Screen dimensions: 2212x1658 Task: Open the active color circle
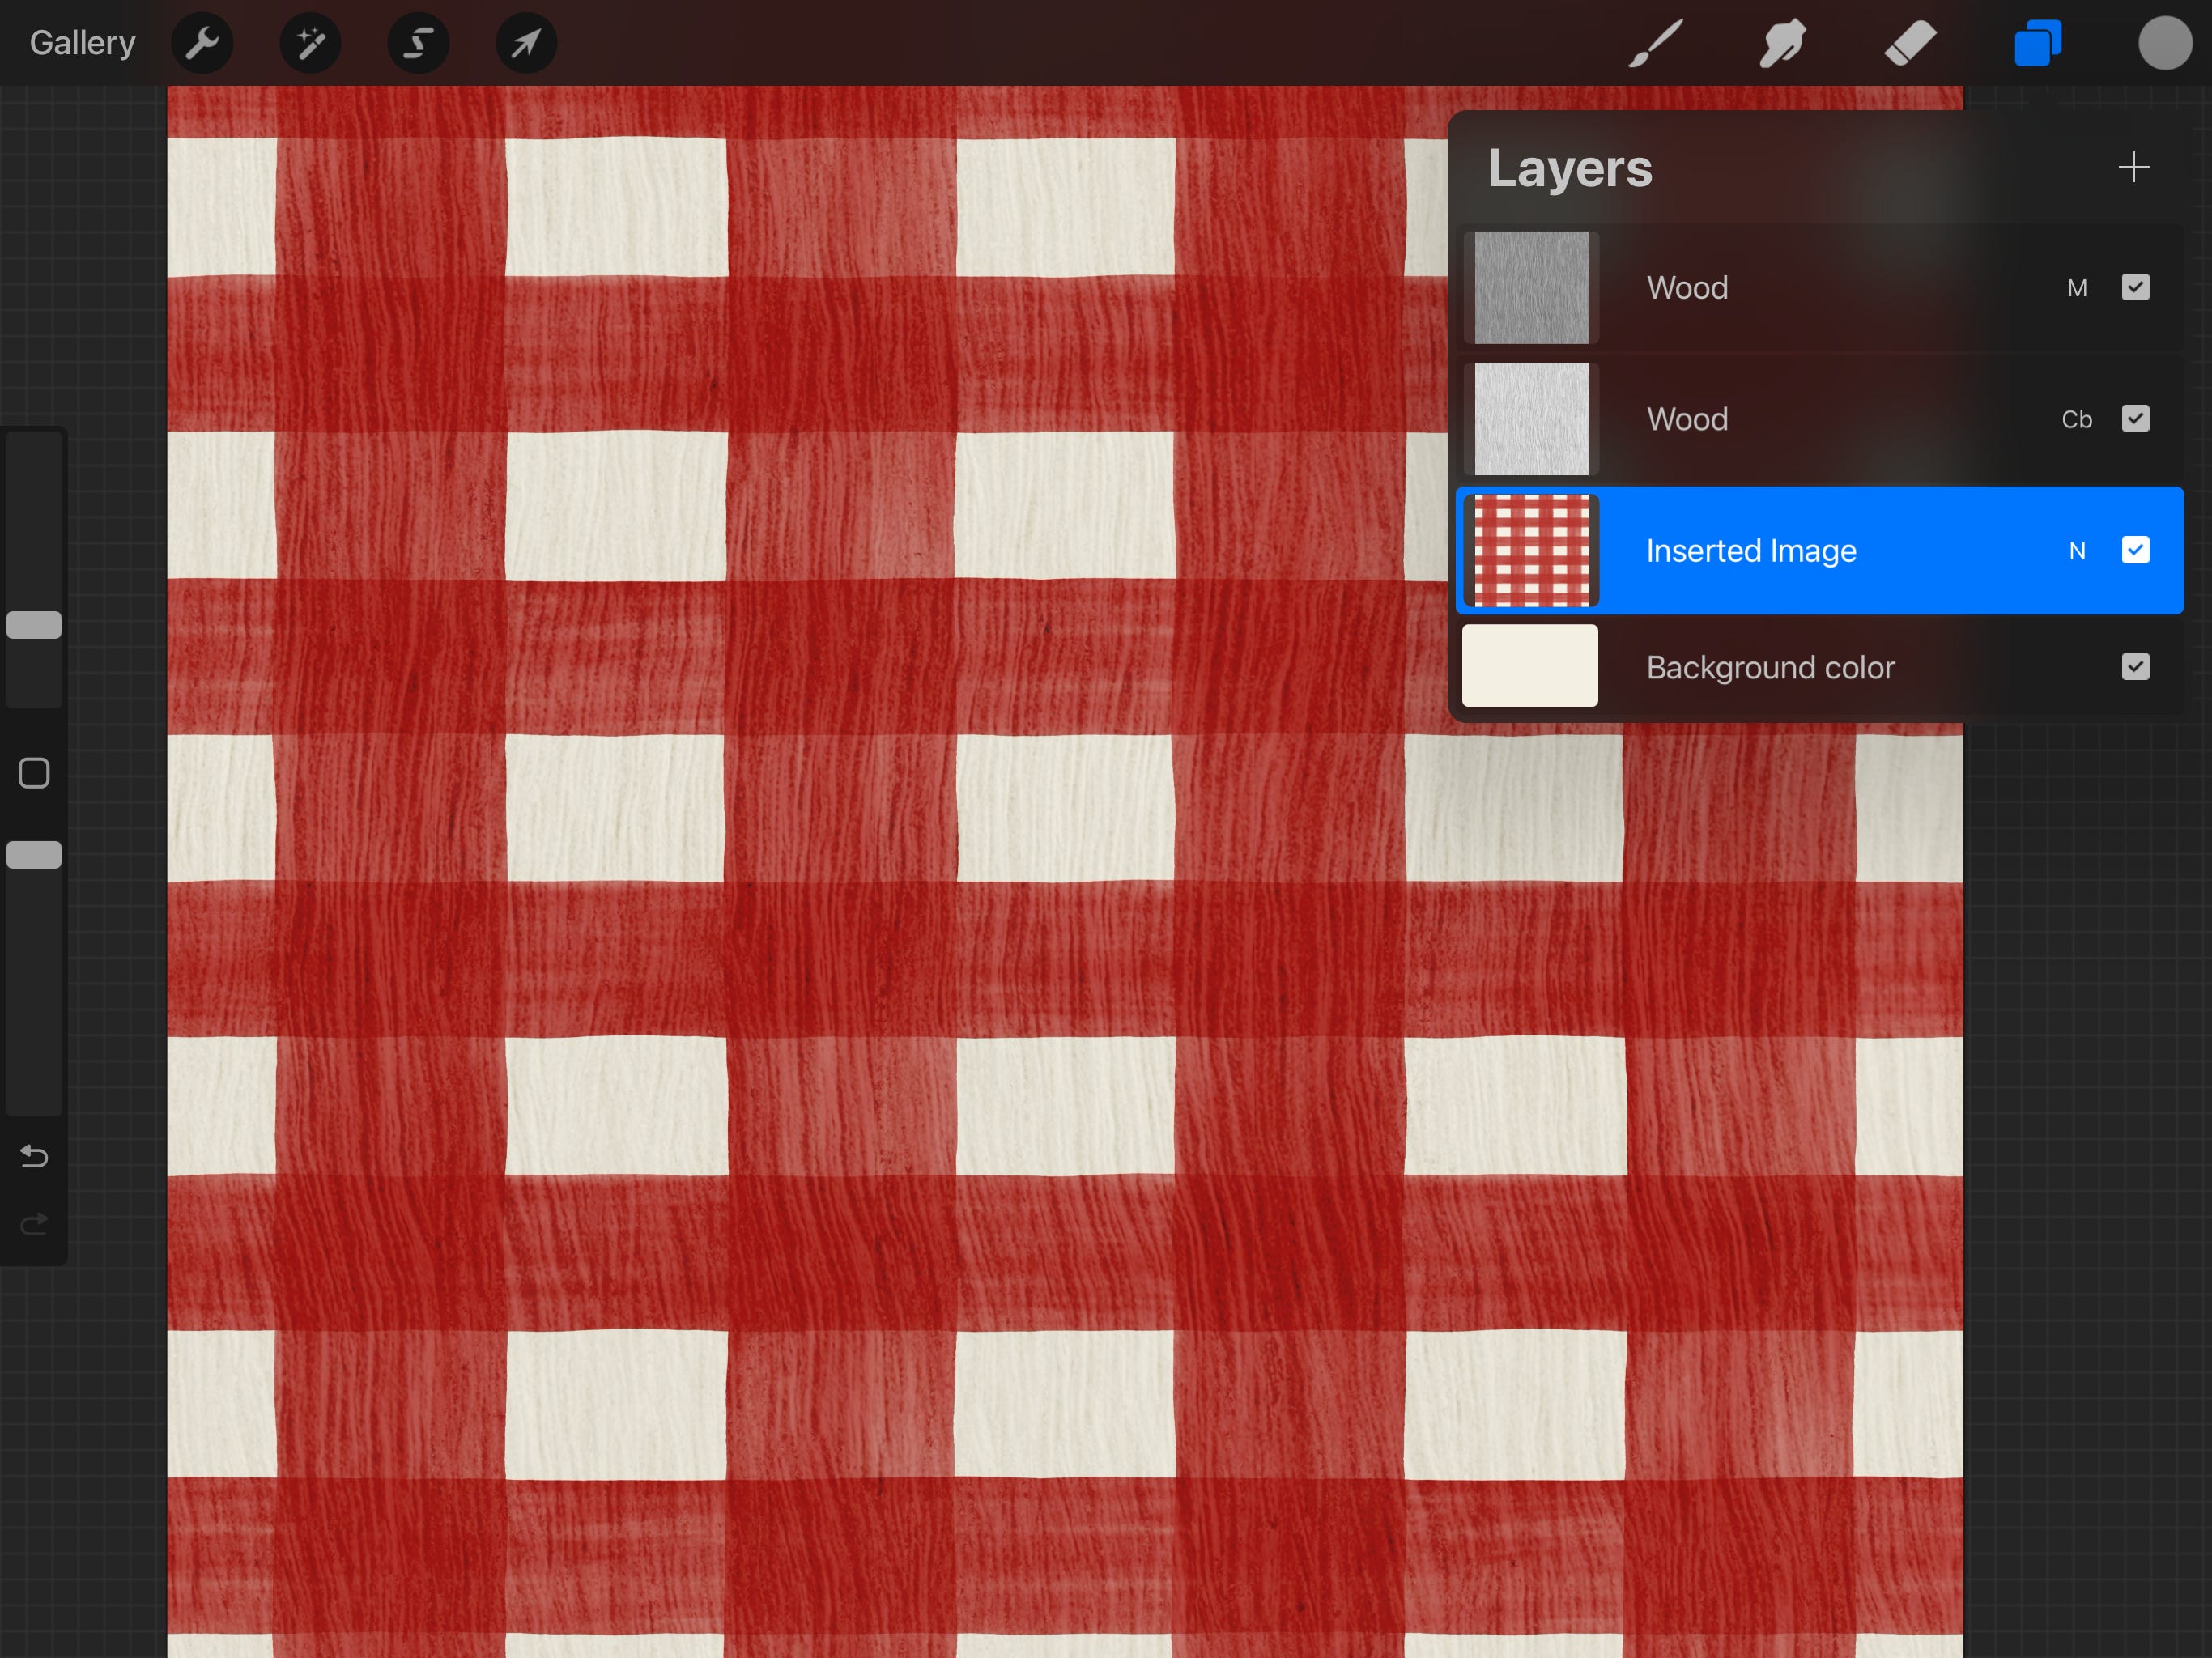point(2165,43)
